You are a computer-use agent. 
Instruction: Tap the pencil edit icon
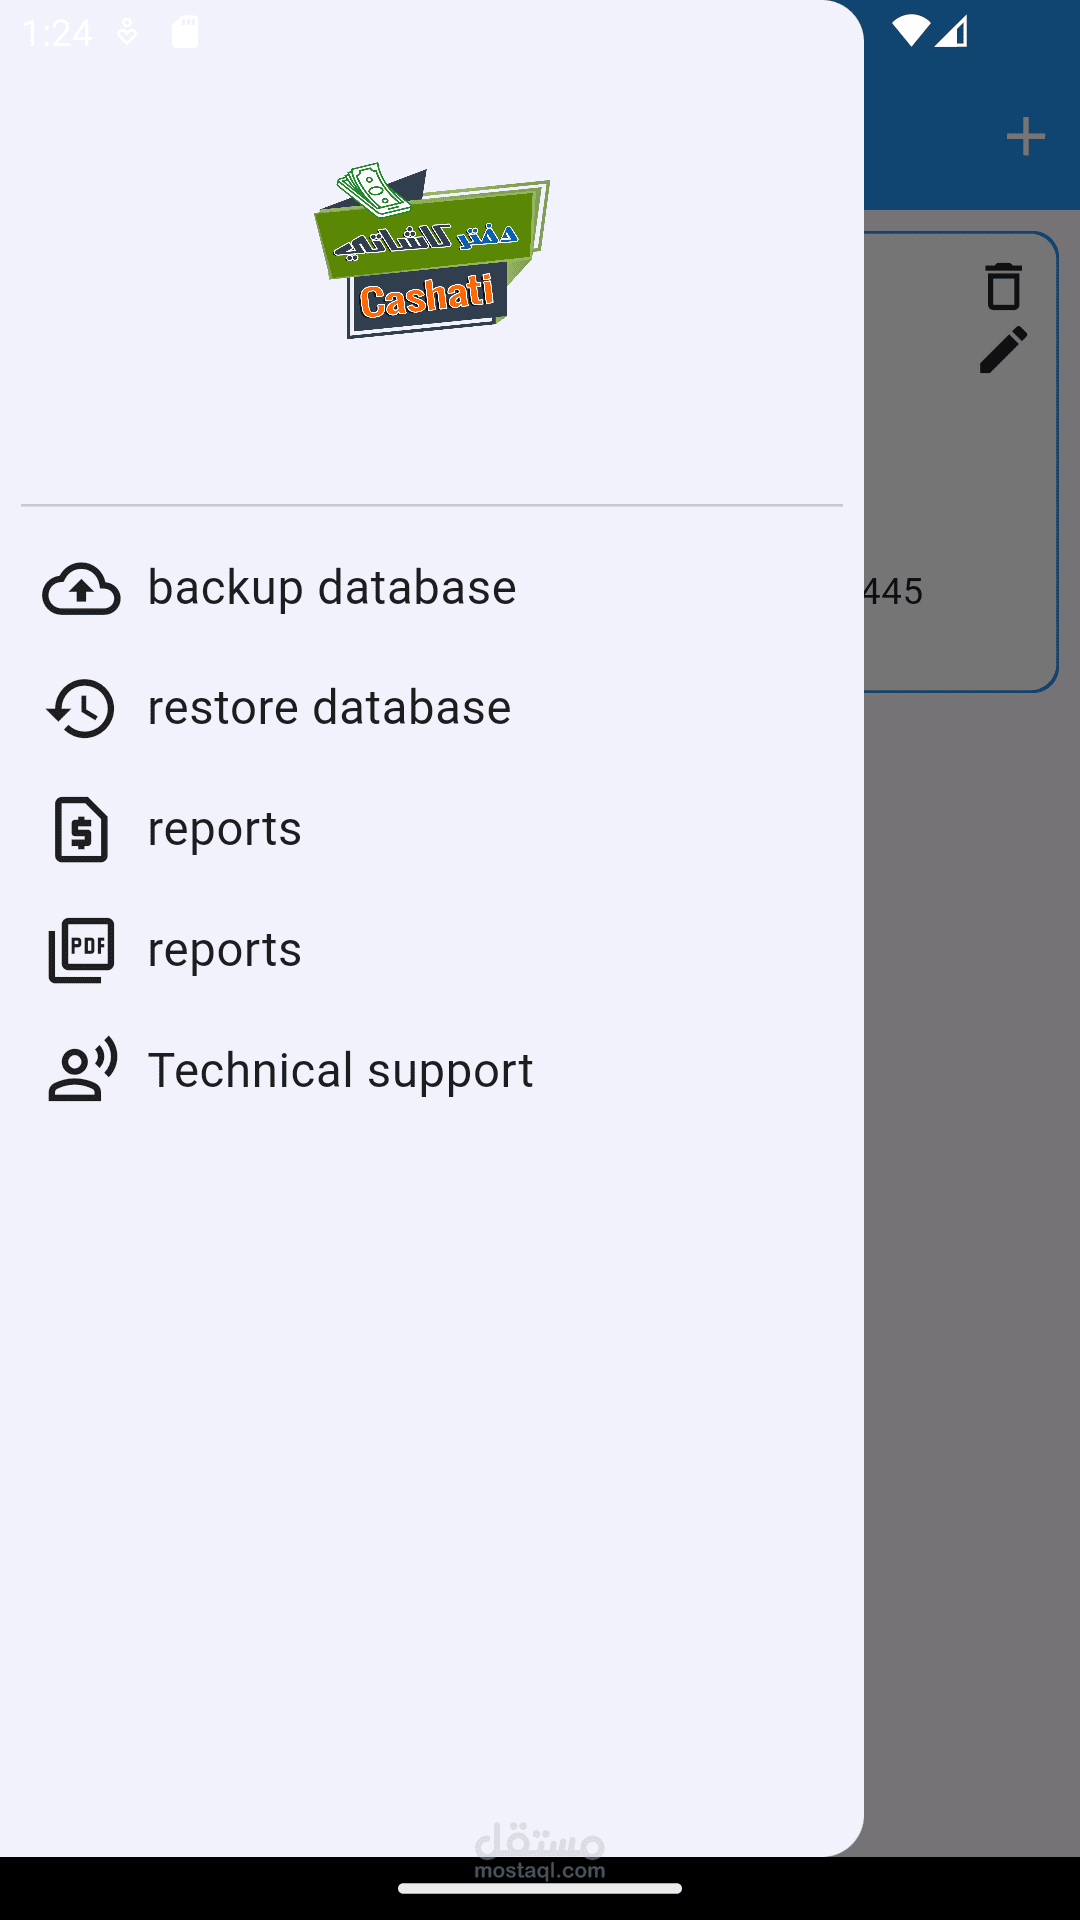1003,350
